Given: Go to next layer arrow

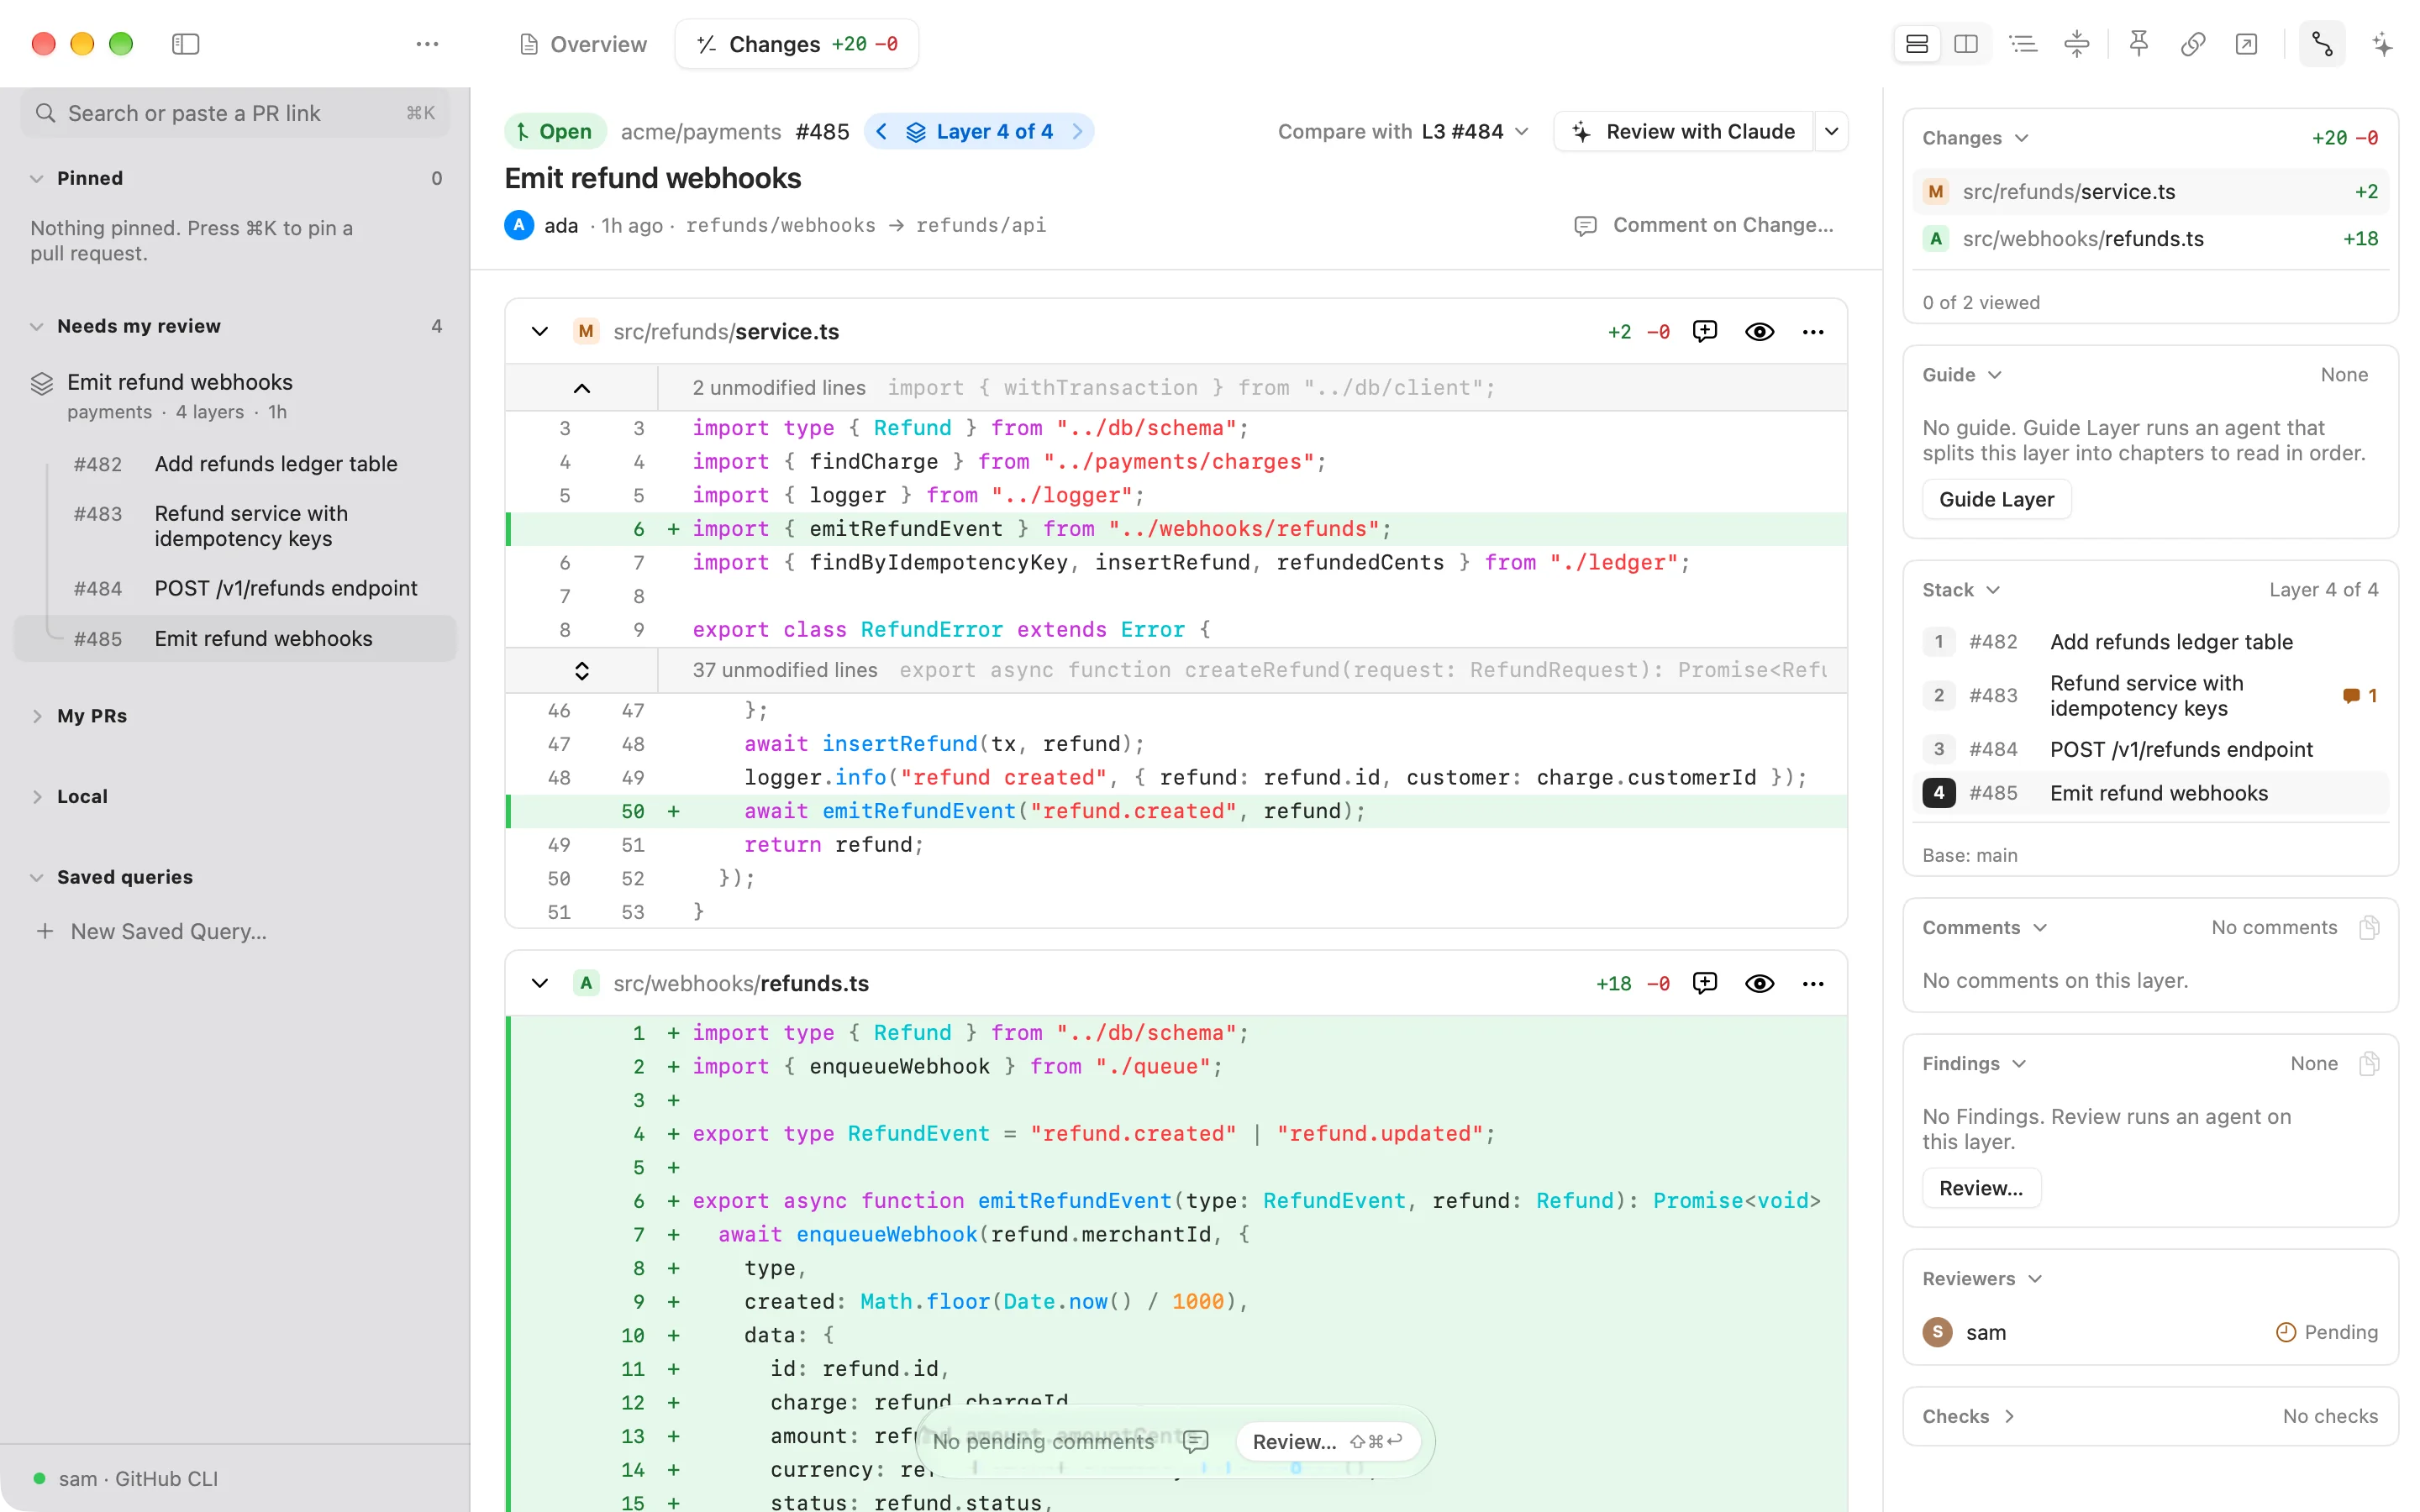Looking at the screenshot, I should tap(1077, 132).
